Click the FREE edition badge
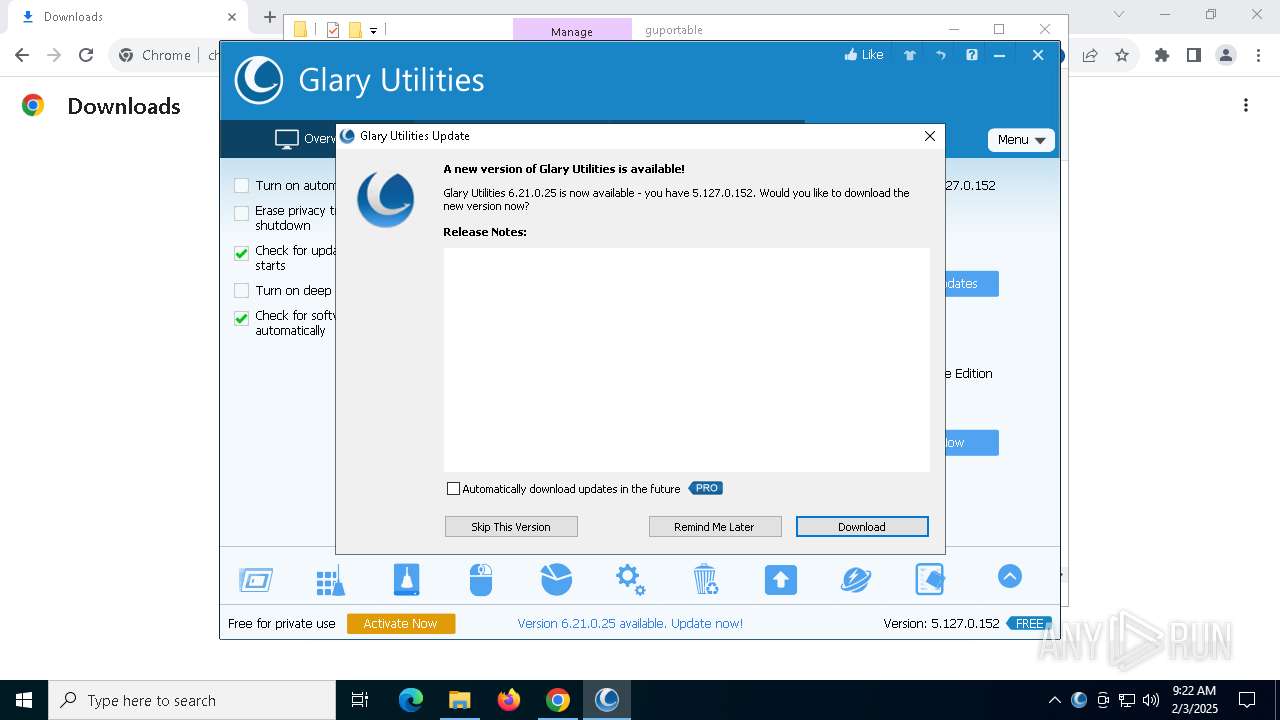Image resolution: width=1280 pixels, height=720 pixels. tap(1029, 623)
